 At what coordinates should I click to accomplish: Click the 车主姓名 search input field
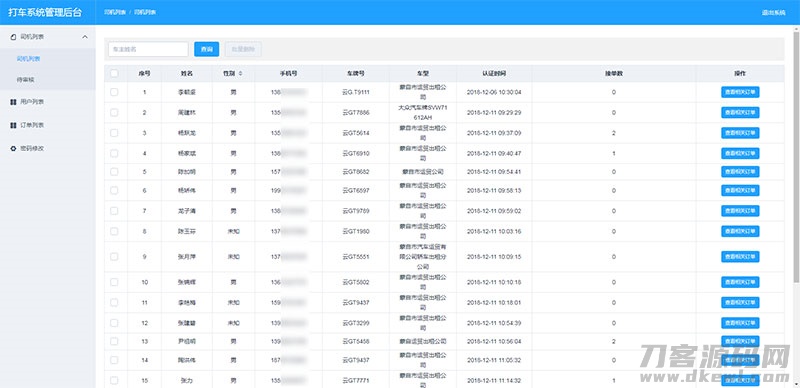pos(148,49)
